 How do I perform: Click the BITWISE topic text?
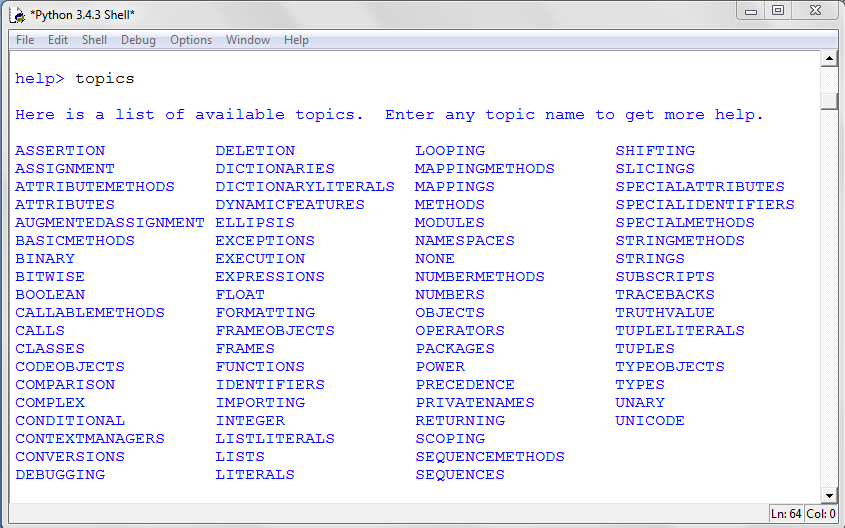pyautogui.click(x=50, y=276)
